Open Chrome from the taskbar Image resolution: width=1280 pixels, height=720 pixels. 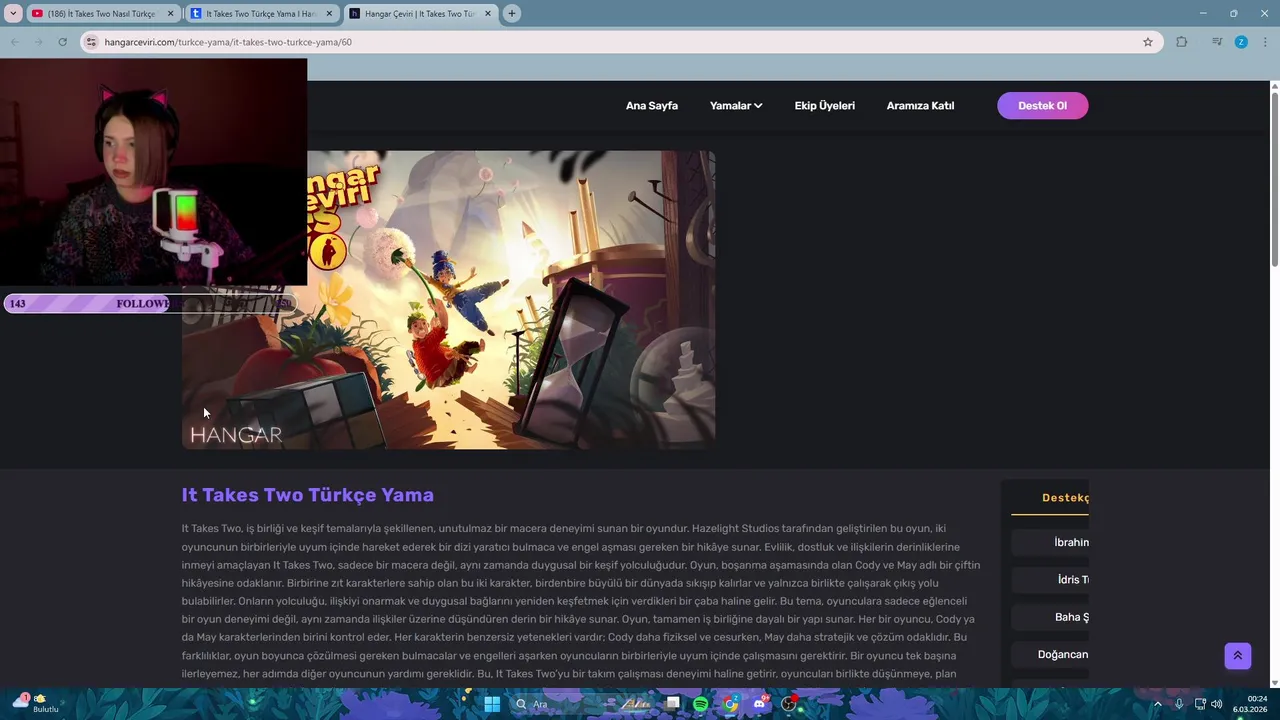point(731,704)
